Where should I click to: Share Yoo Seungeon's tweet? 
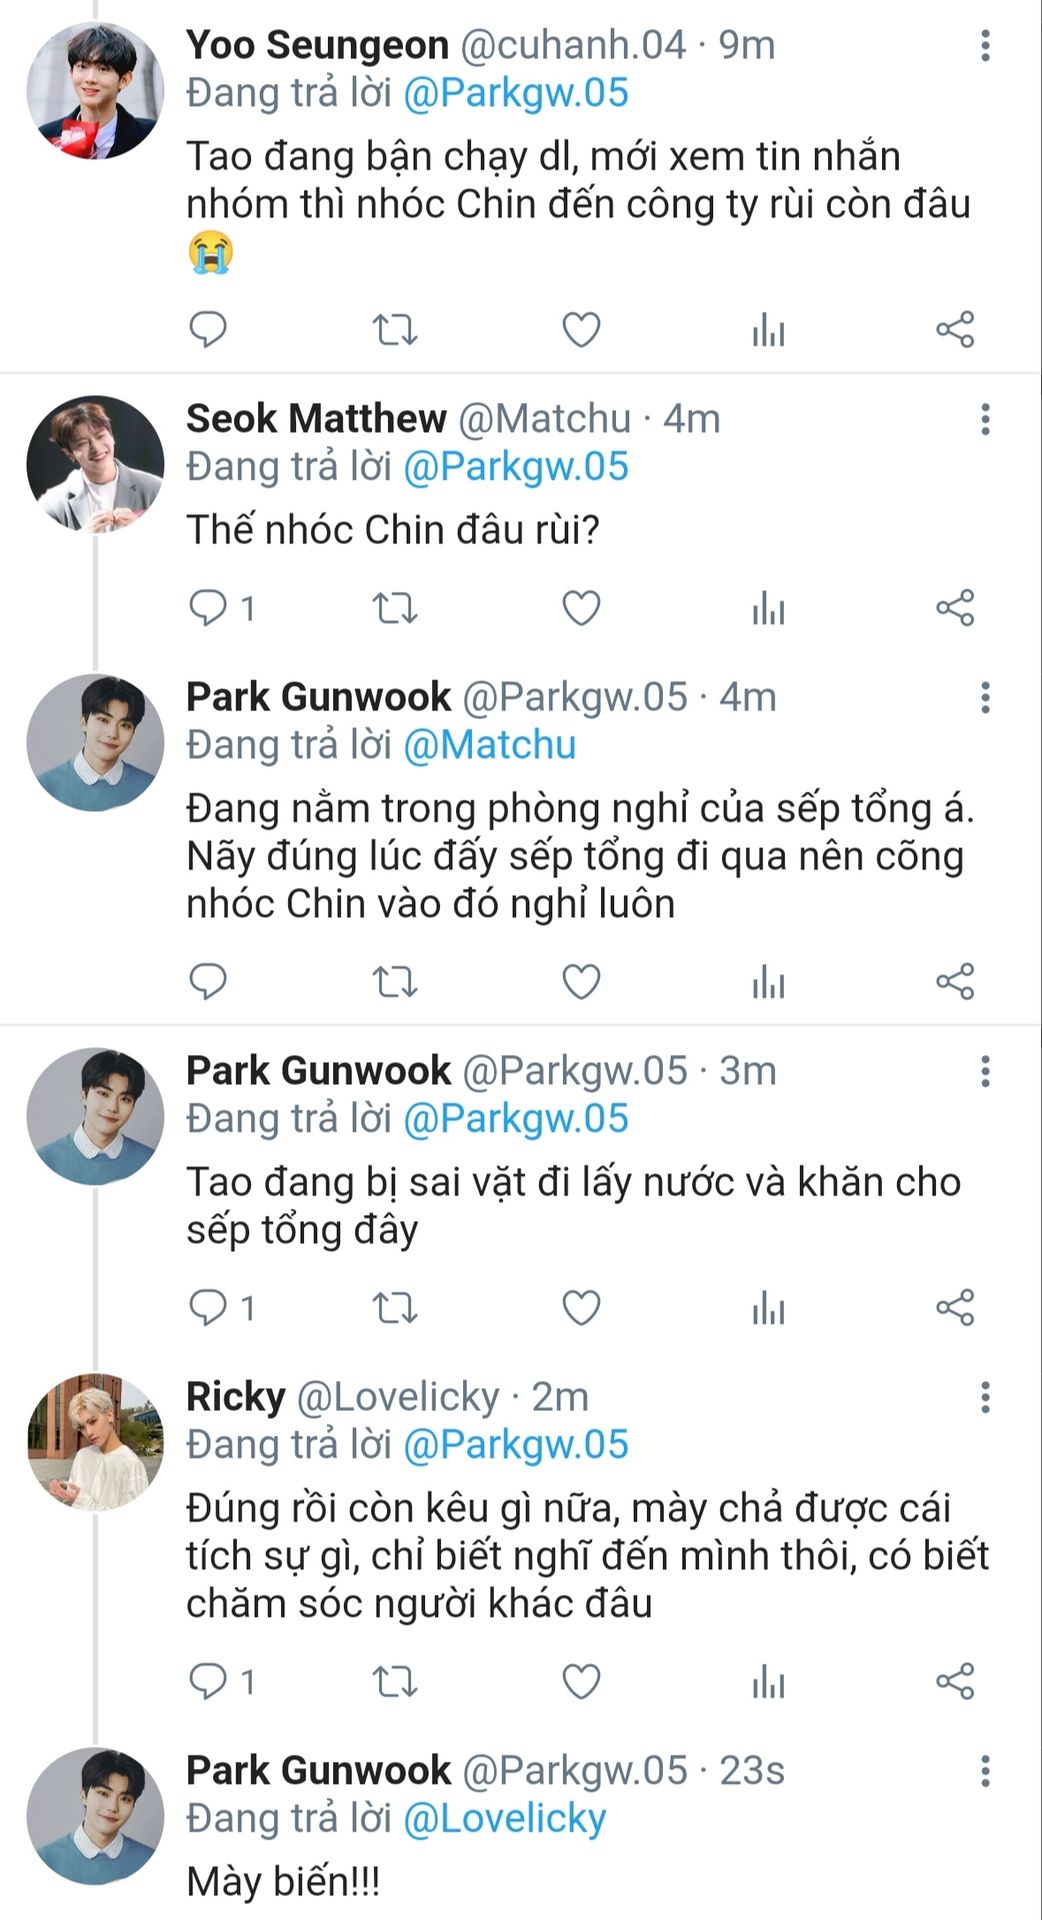(x=955, y=329)
